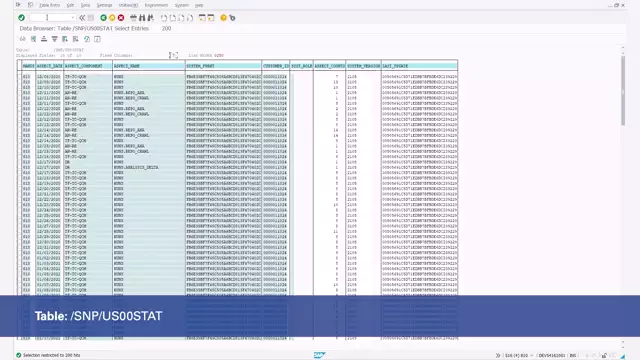Click the status message 'Selection restricted to 200 hits'
Screen dimensions: 640x360
pyautogui.click(x=51, y=356)
